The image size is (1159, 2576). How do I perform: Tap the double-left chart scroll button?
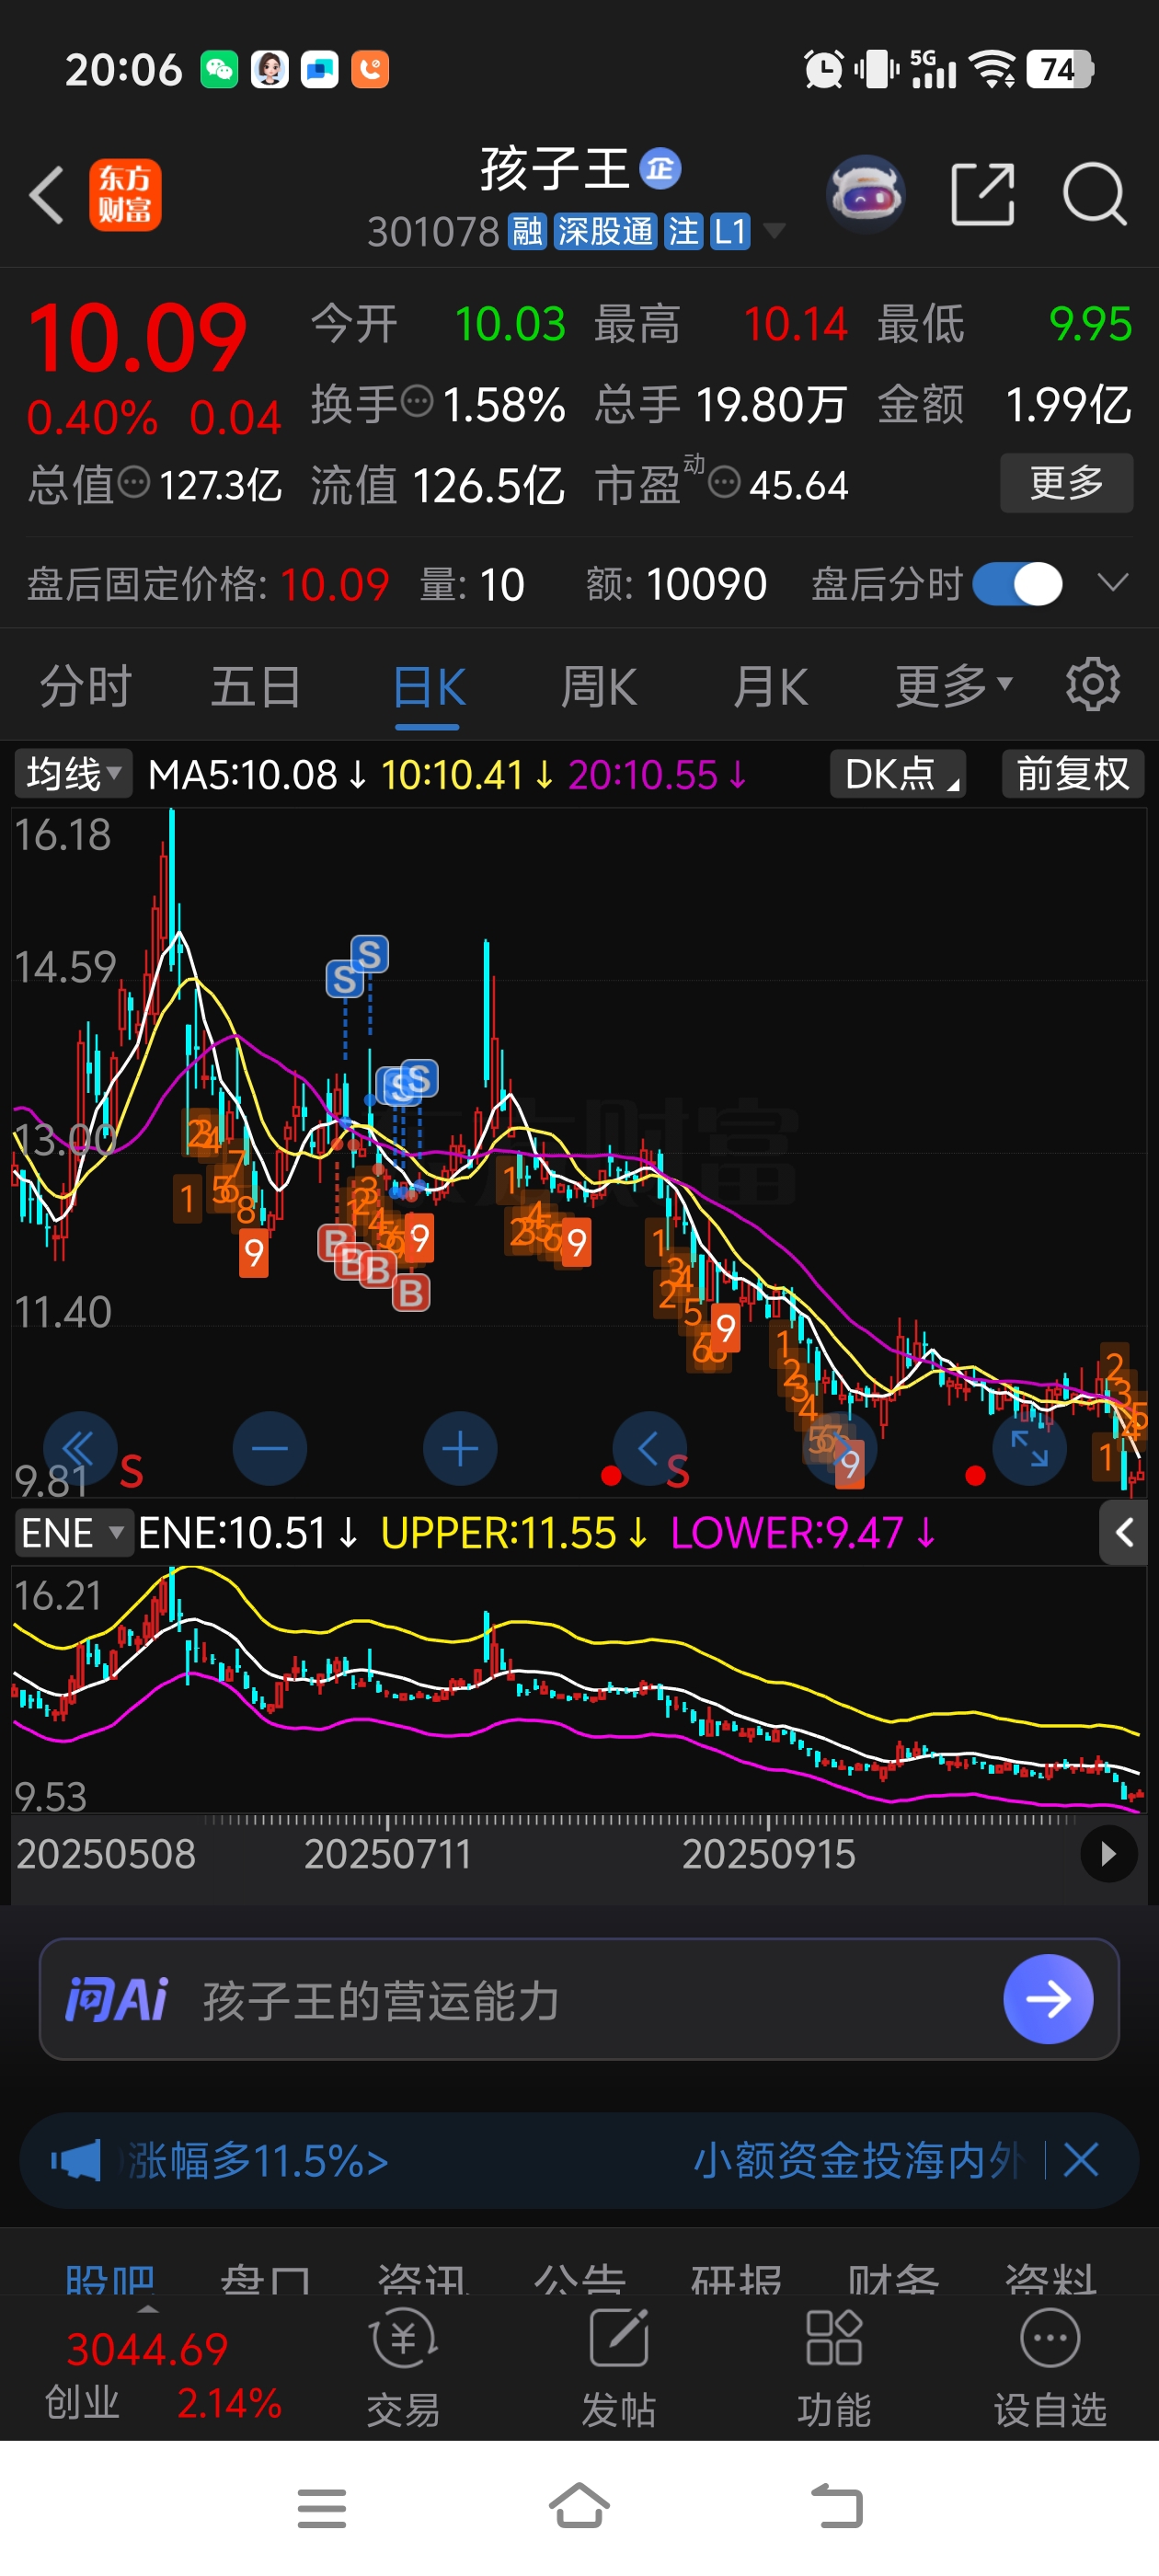(80, 1447)
